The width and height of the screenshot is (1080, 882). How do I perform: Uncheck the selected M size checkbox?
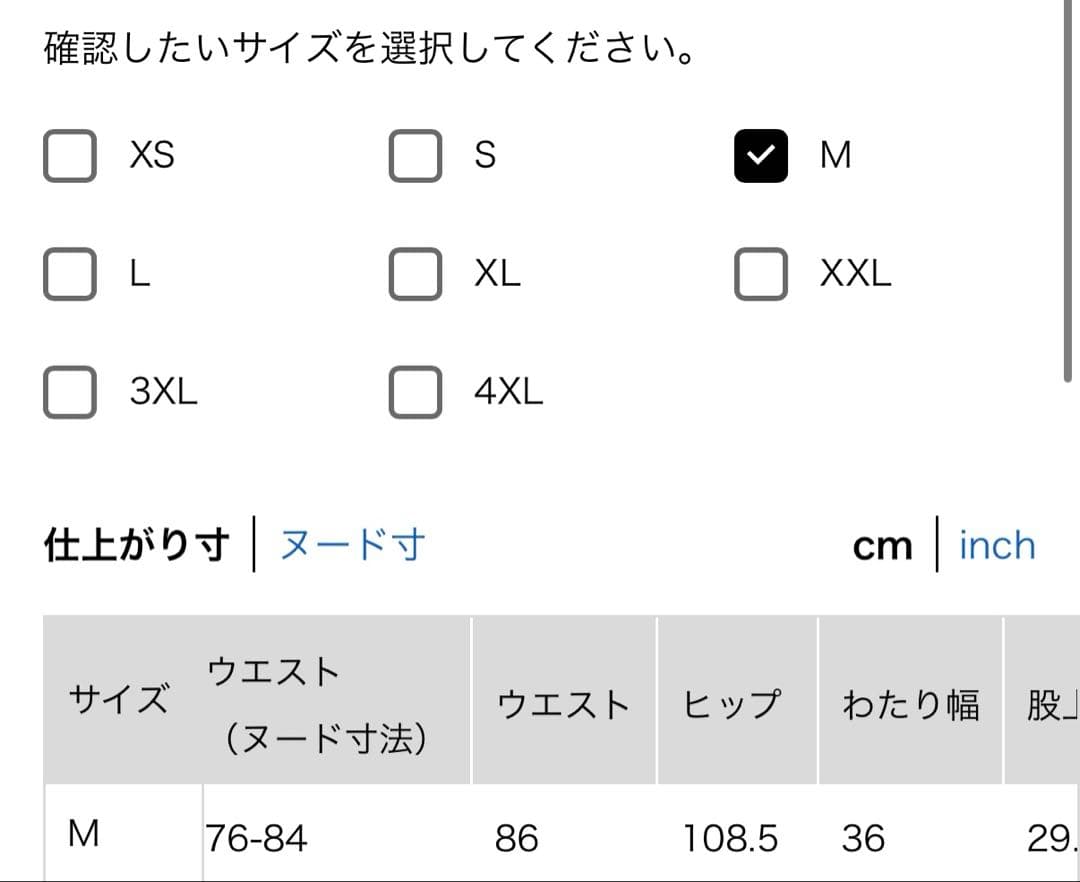coord(760,156)
